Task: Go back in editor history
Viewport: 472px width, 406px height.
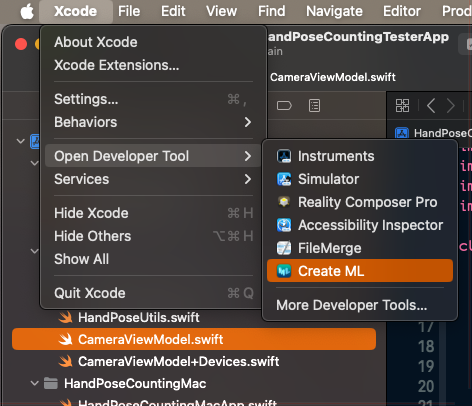Action: point(431,106)
